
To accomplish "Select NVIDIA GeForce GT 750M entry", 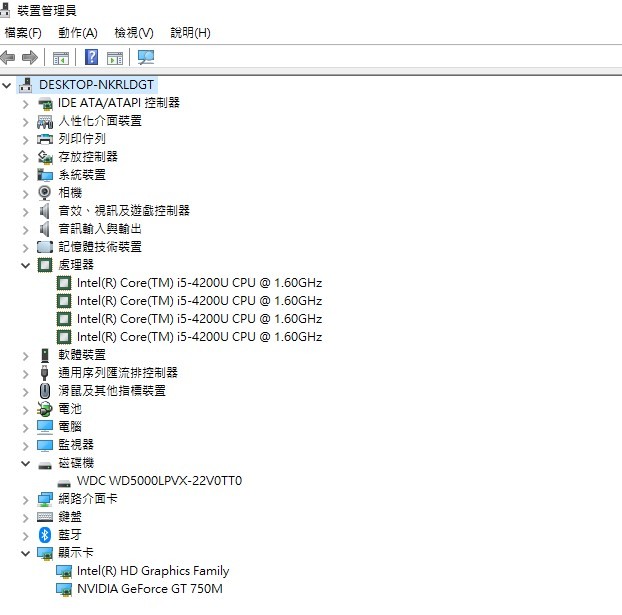I will click(x=150, y=589).
